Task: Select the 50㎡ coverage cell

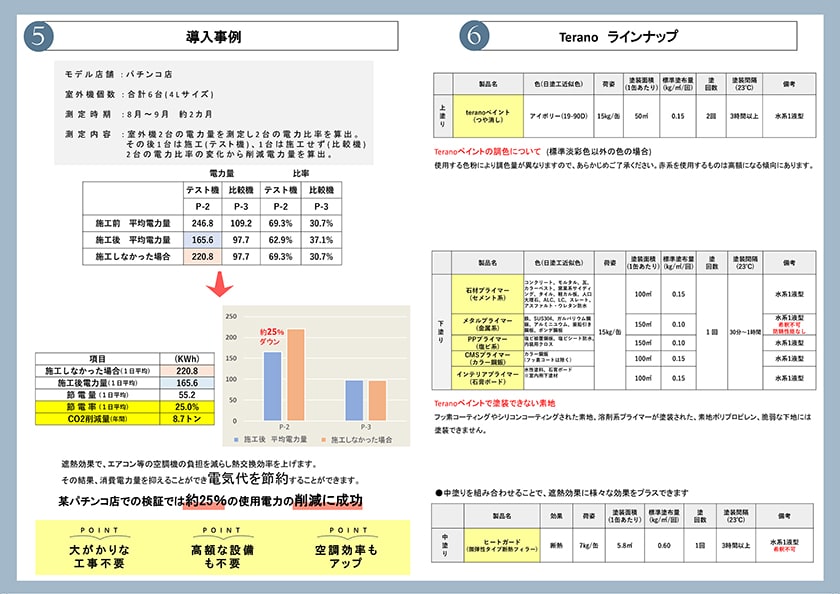Action: click(x=641, y=116)
